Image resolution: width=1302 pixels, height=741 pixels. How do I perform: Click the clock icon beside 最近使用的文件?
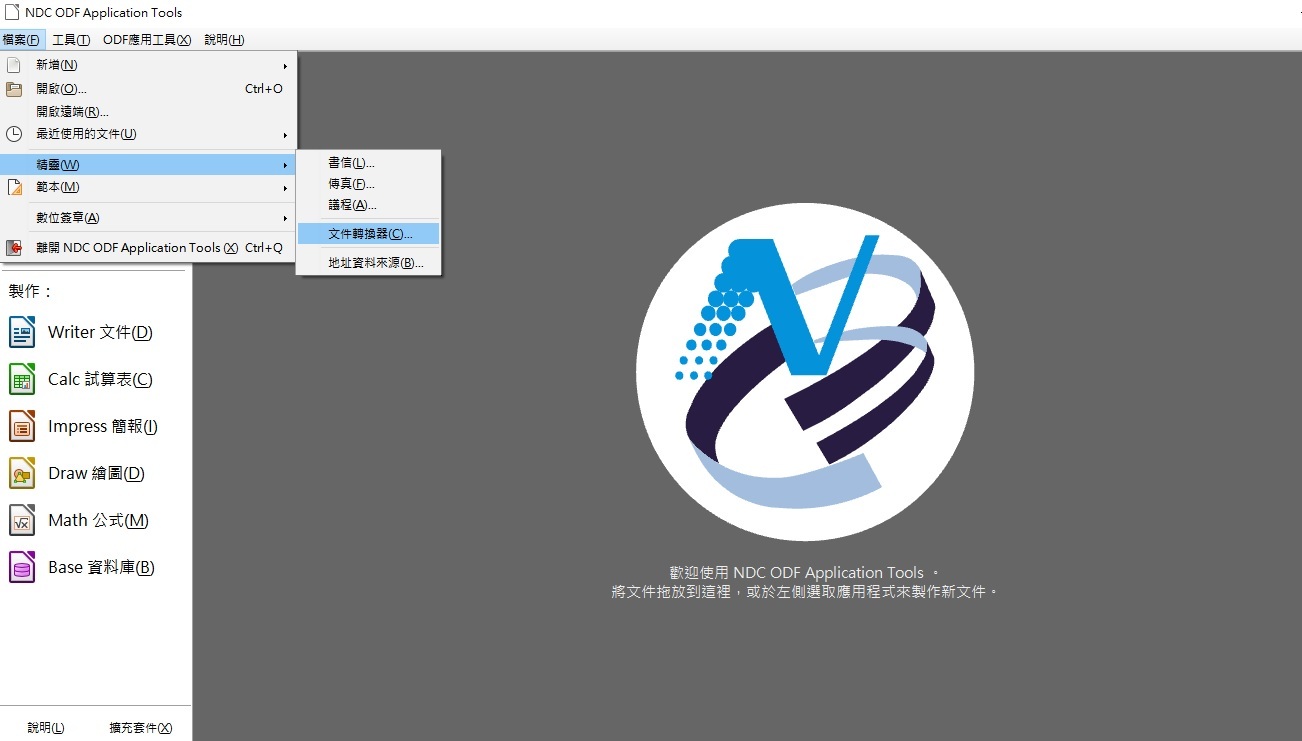click(x=14, y=134)
